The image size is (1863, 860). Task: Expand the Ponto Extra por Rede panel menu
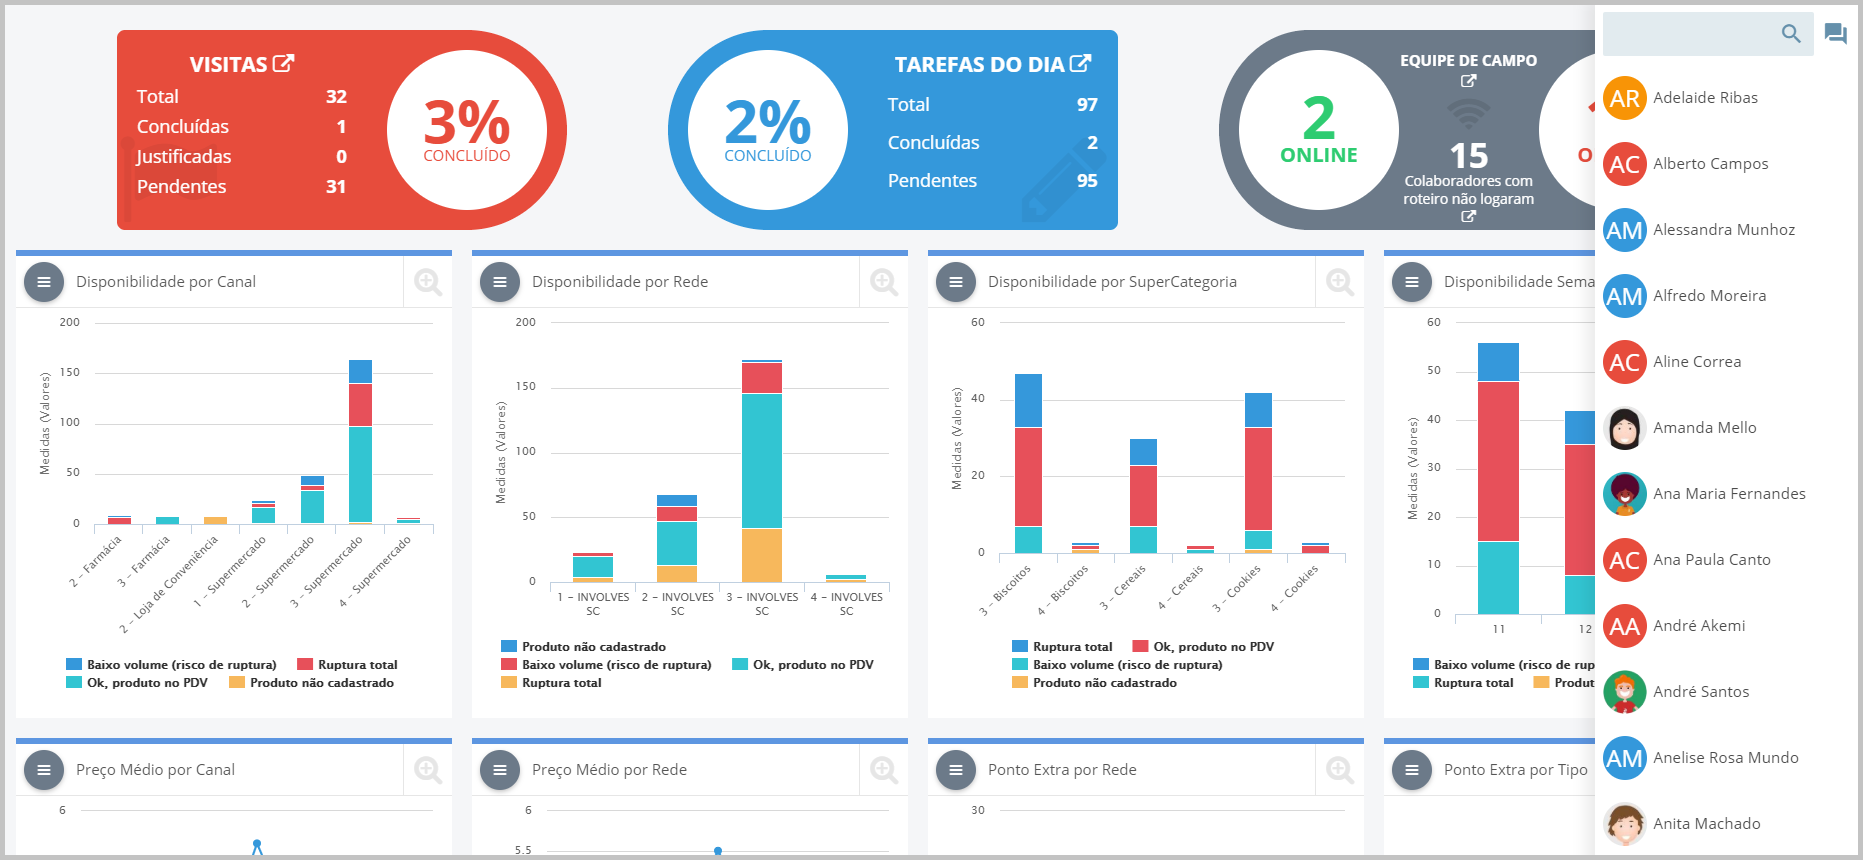click(x=956, y=770)
